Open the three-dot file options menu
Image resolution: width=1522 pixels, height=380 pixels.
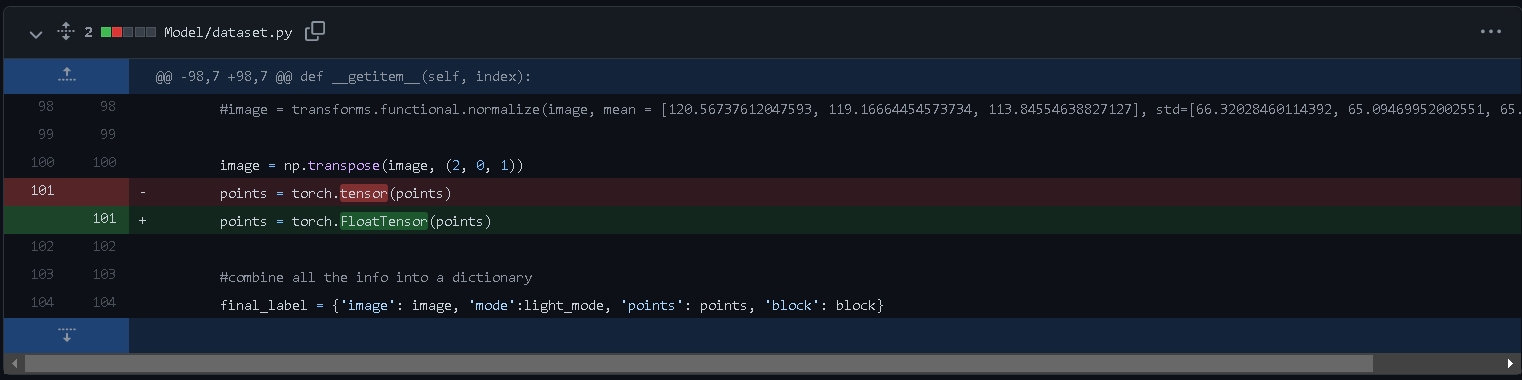1491,32
